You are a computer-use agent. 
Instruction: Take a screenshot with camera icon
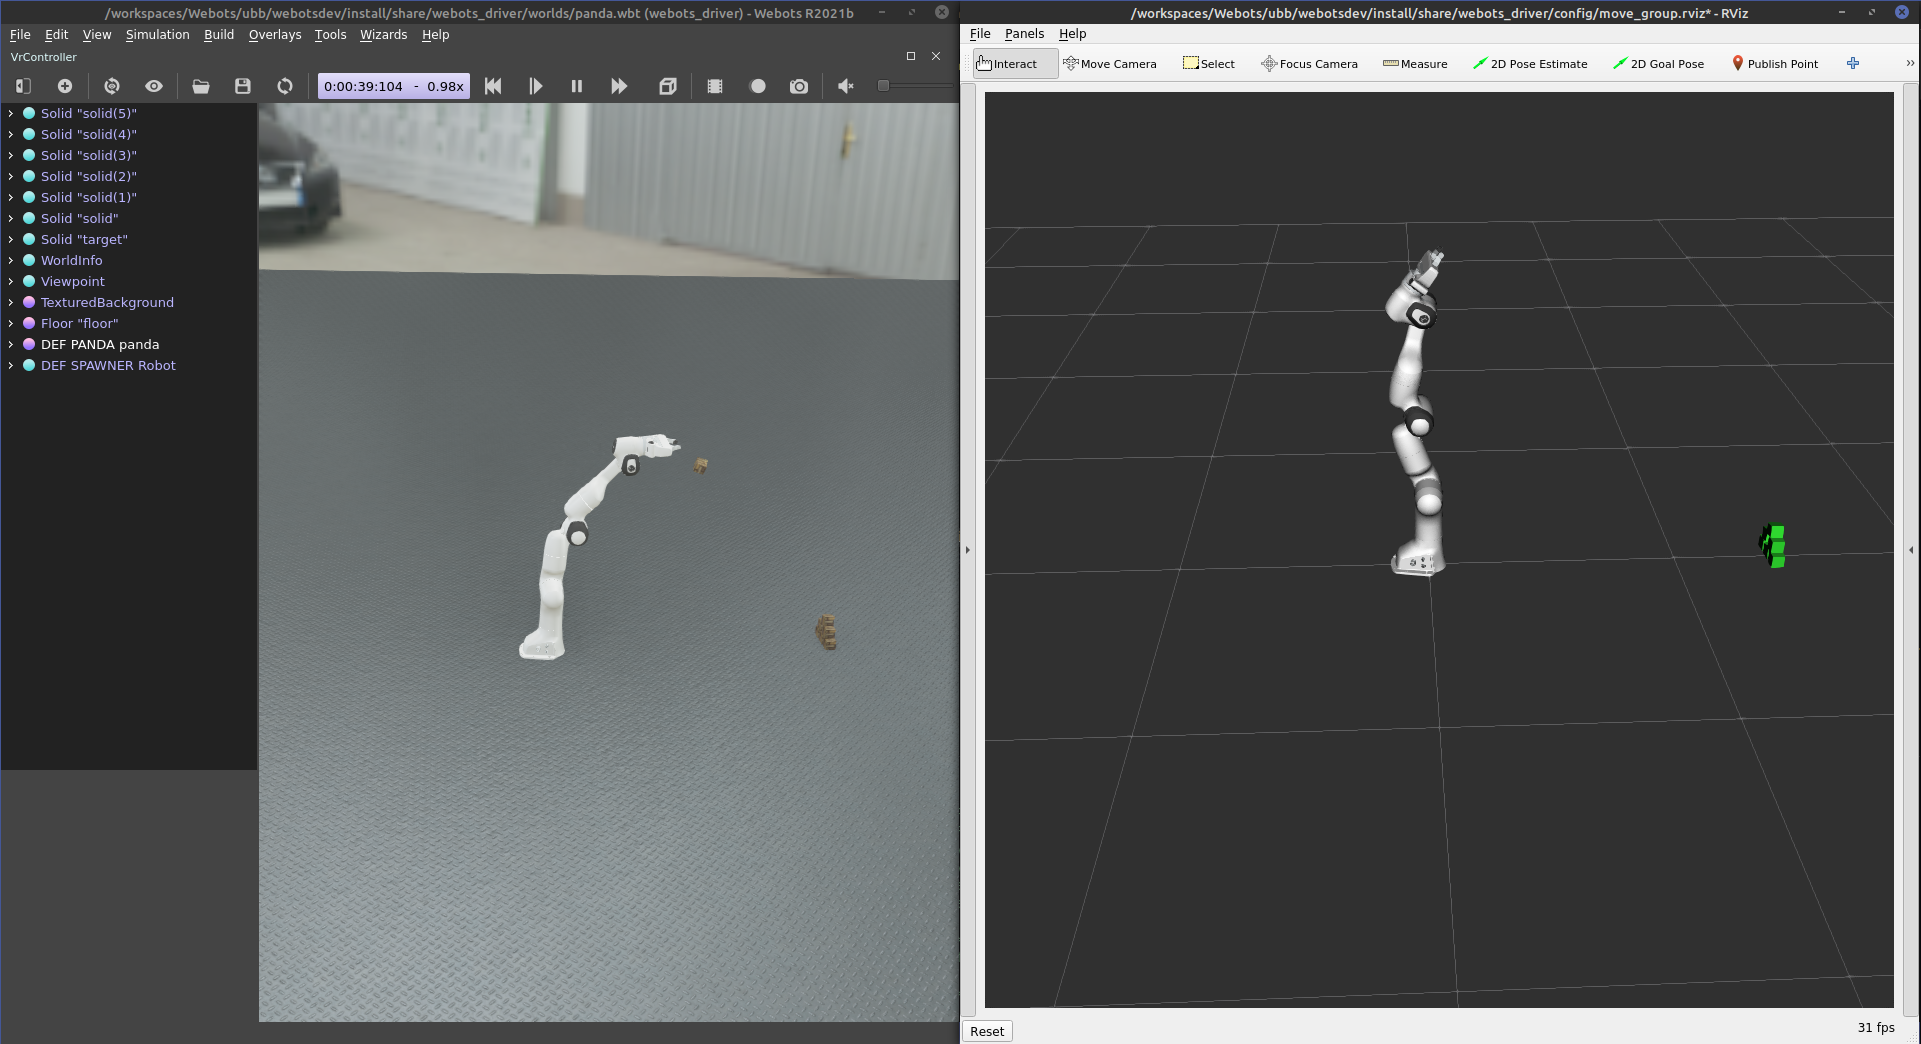[799, 86]
